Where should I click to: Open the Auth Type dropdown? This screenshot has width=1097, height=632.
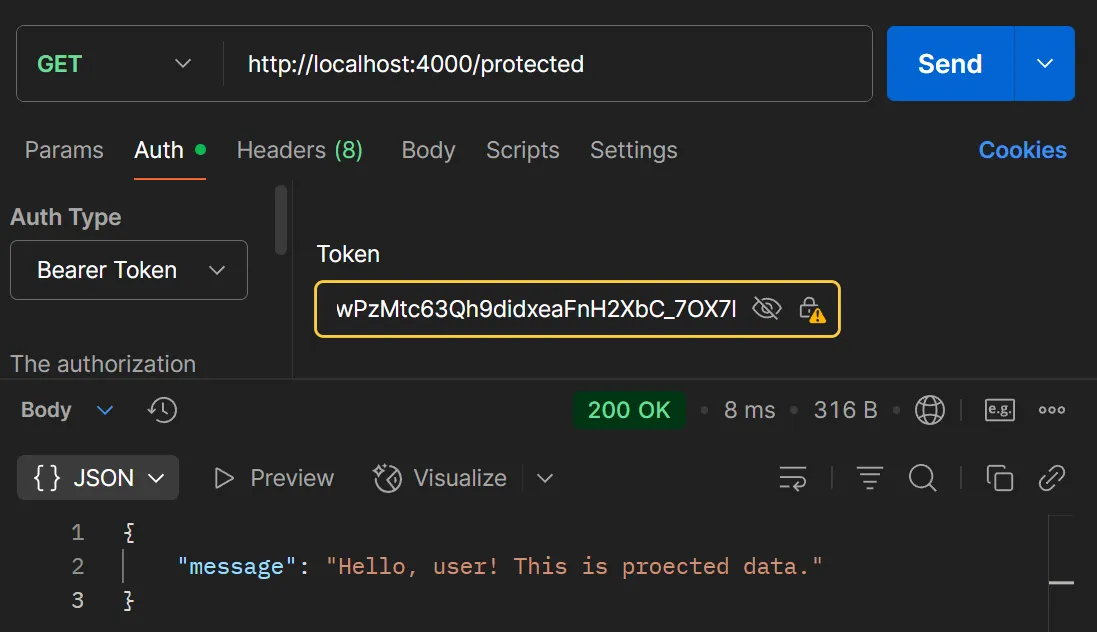point(128,270)
